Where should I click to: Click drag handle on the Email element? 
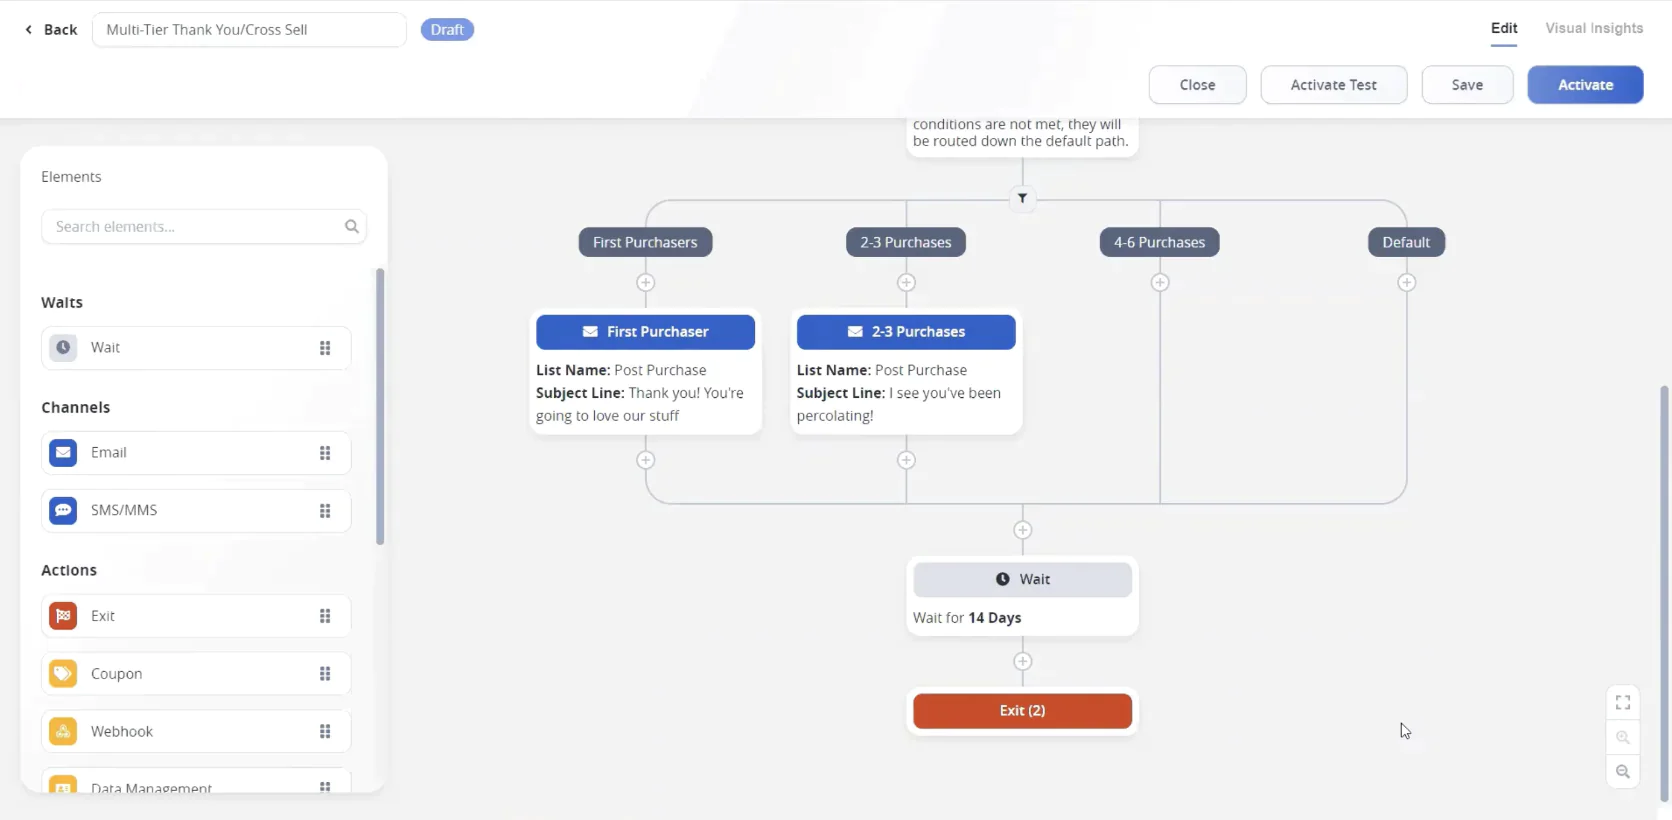[x=325, y=453]
